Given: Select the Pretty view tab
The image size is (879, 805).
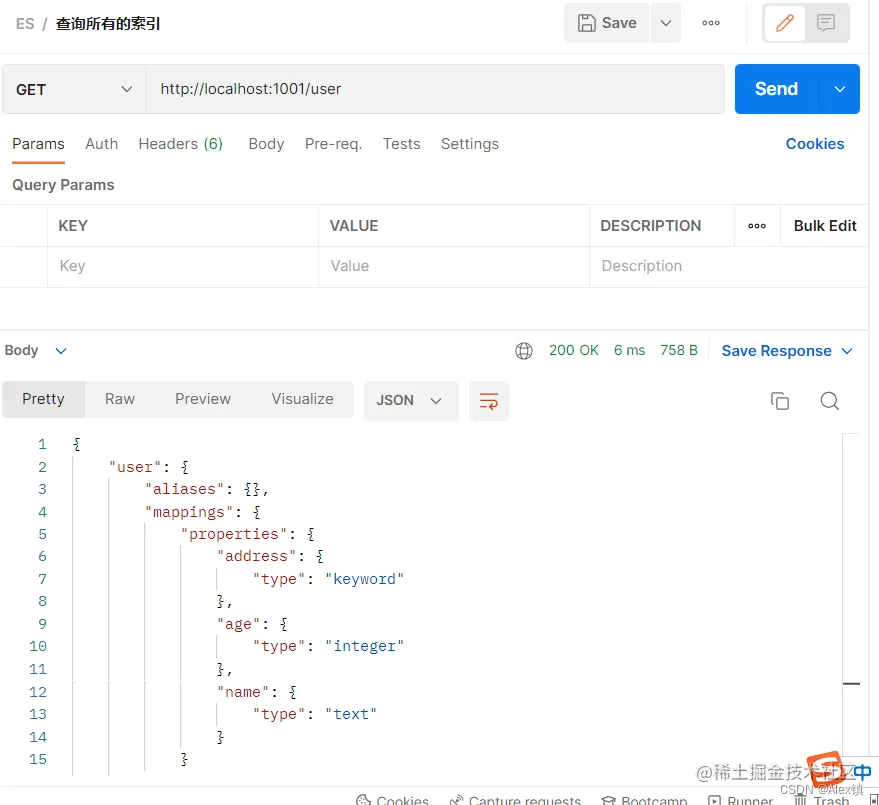Looking at the screenshot, I should pos(43,399).
